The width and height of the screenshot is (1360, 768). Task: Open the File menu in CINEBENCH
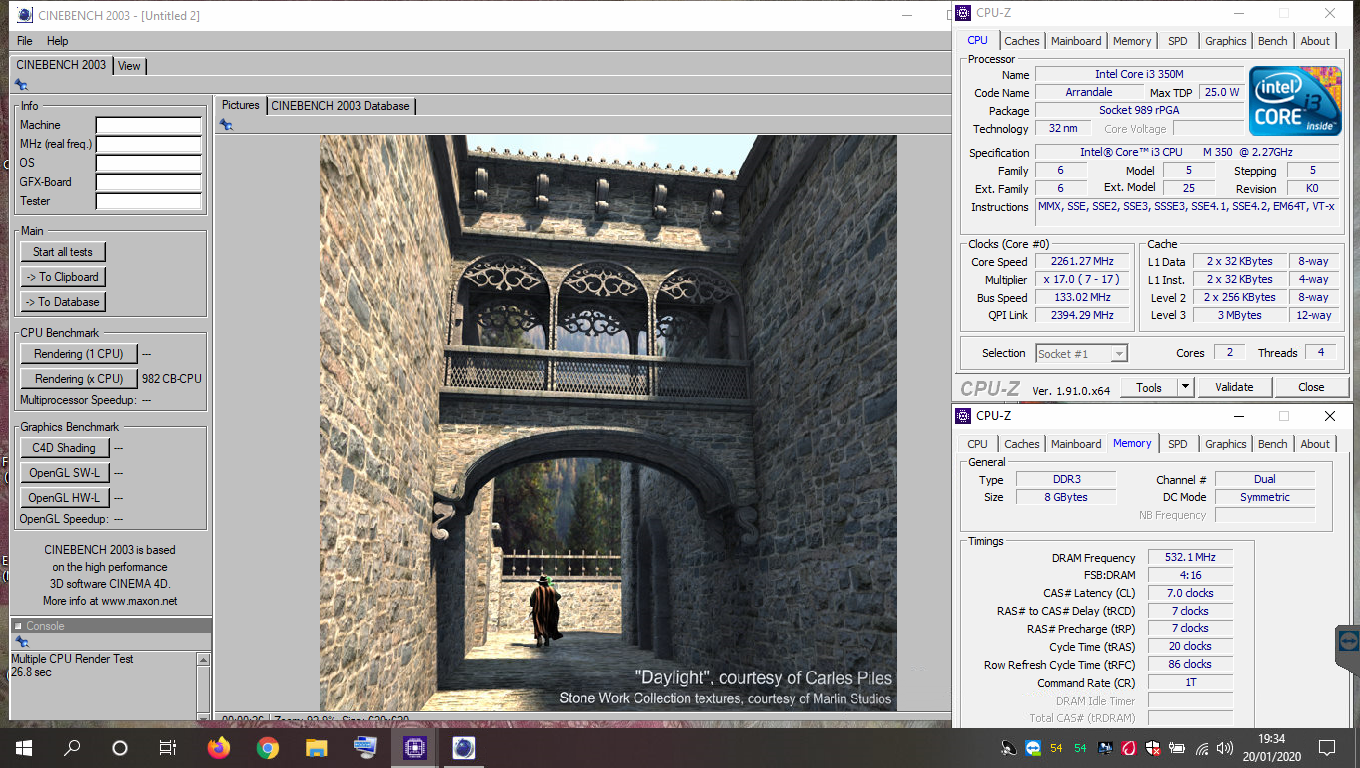(25, 41)
